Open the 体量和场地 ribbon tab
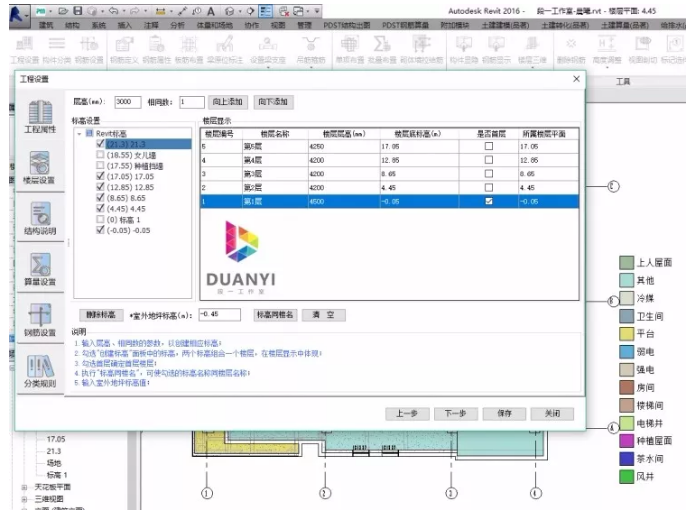The width and height of the screenshot is (693, 513). (215, 25)
